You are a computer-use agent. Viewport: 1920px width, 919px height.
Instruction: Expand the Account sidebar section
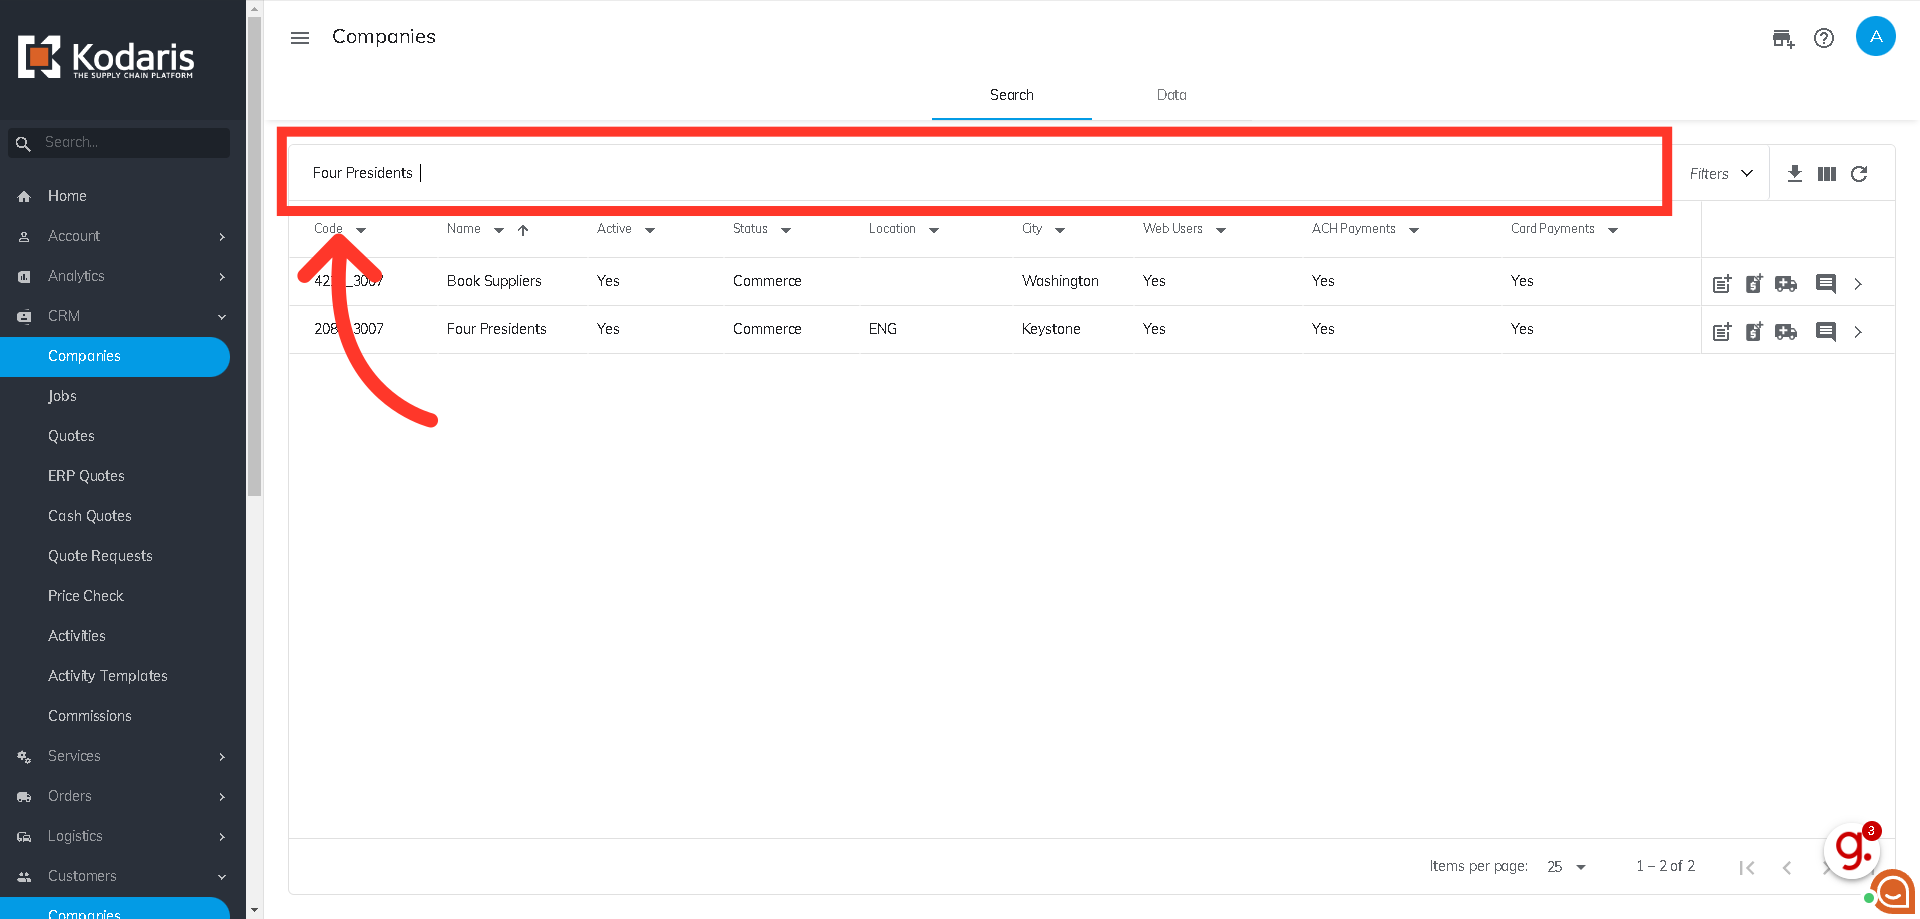[x=123, y=236]
